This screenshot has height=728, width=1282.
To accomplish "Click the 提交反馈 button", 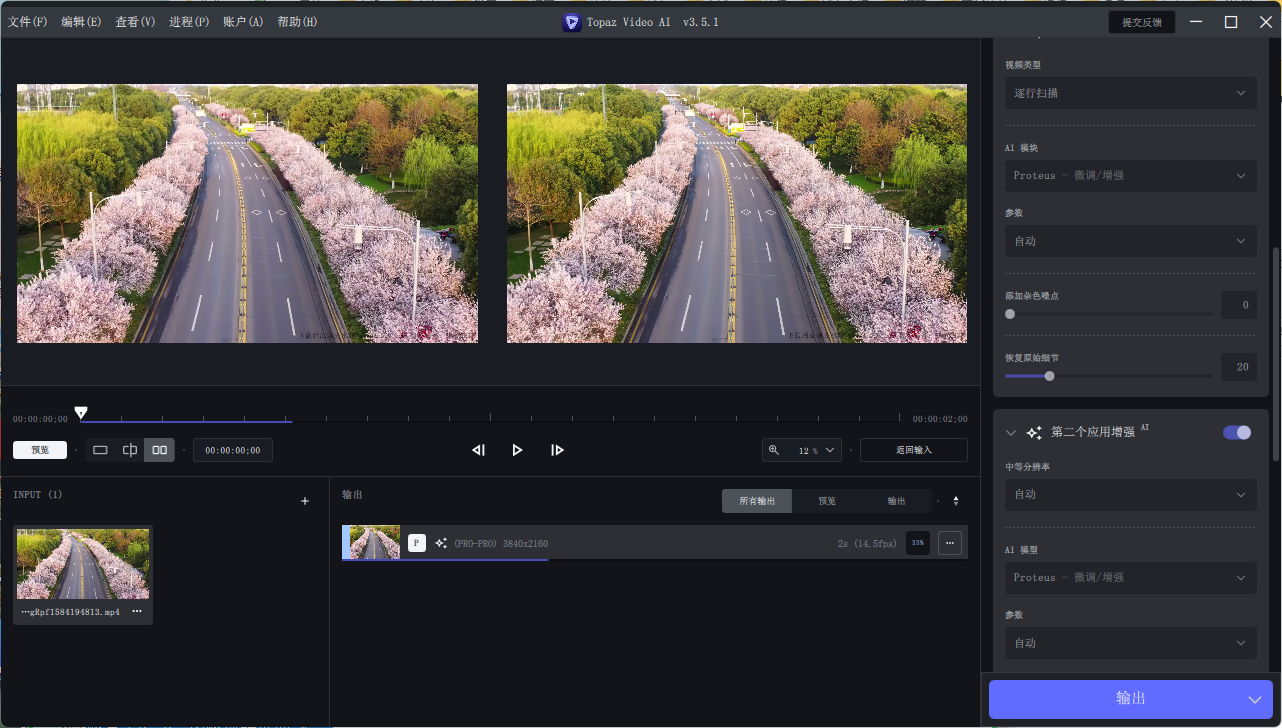I will (1142, 22).
